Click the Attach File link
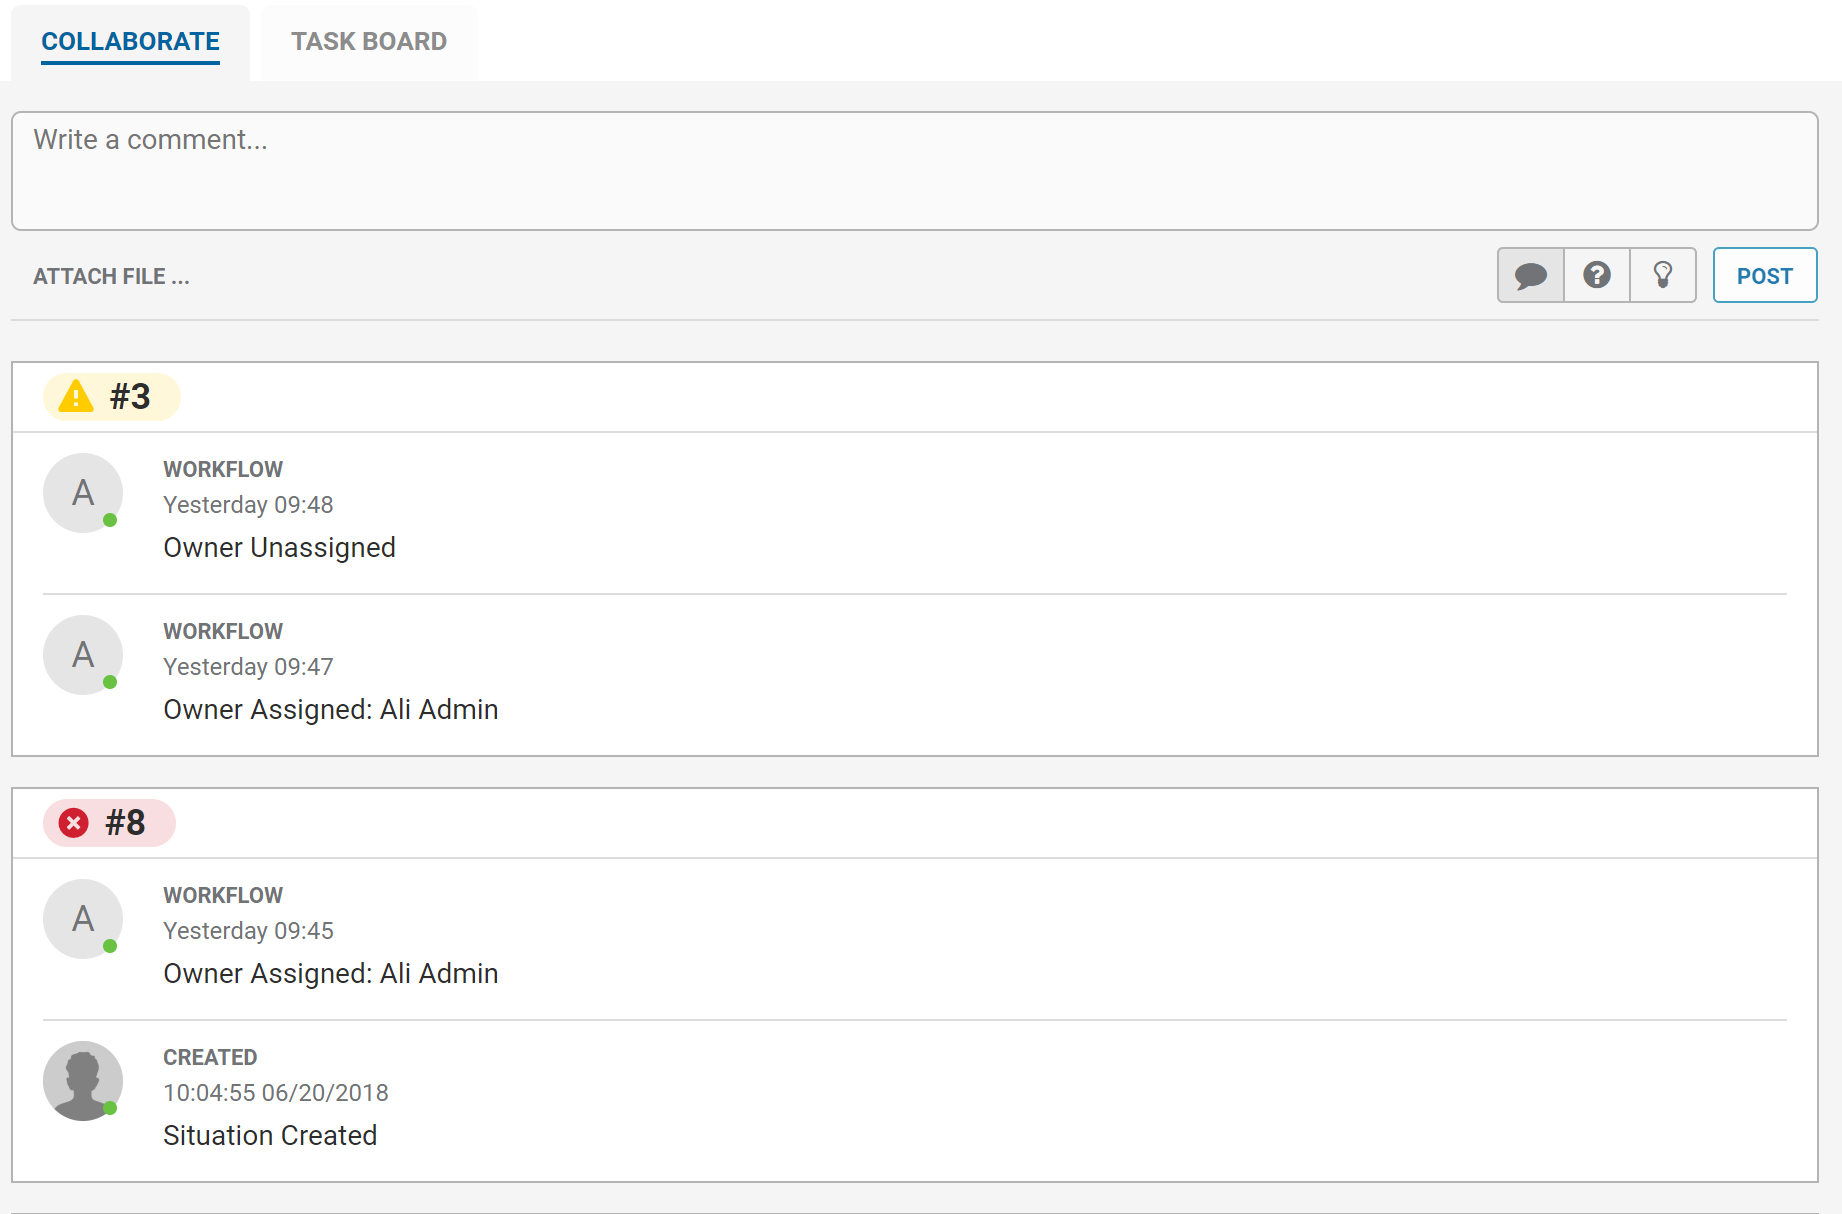The width and height of the screenshot is (1842, 1214). [111, 276]
